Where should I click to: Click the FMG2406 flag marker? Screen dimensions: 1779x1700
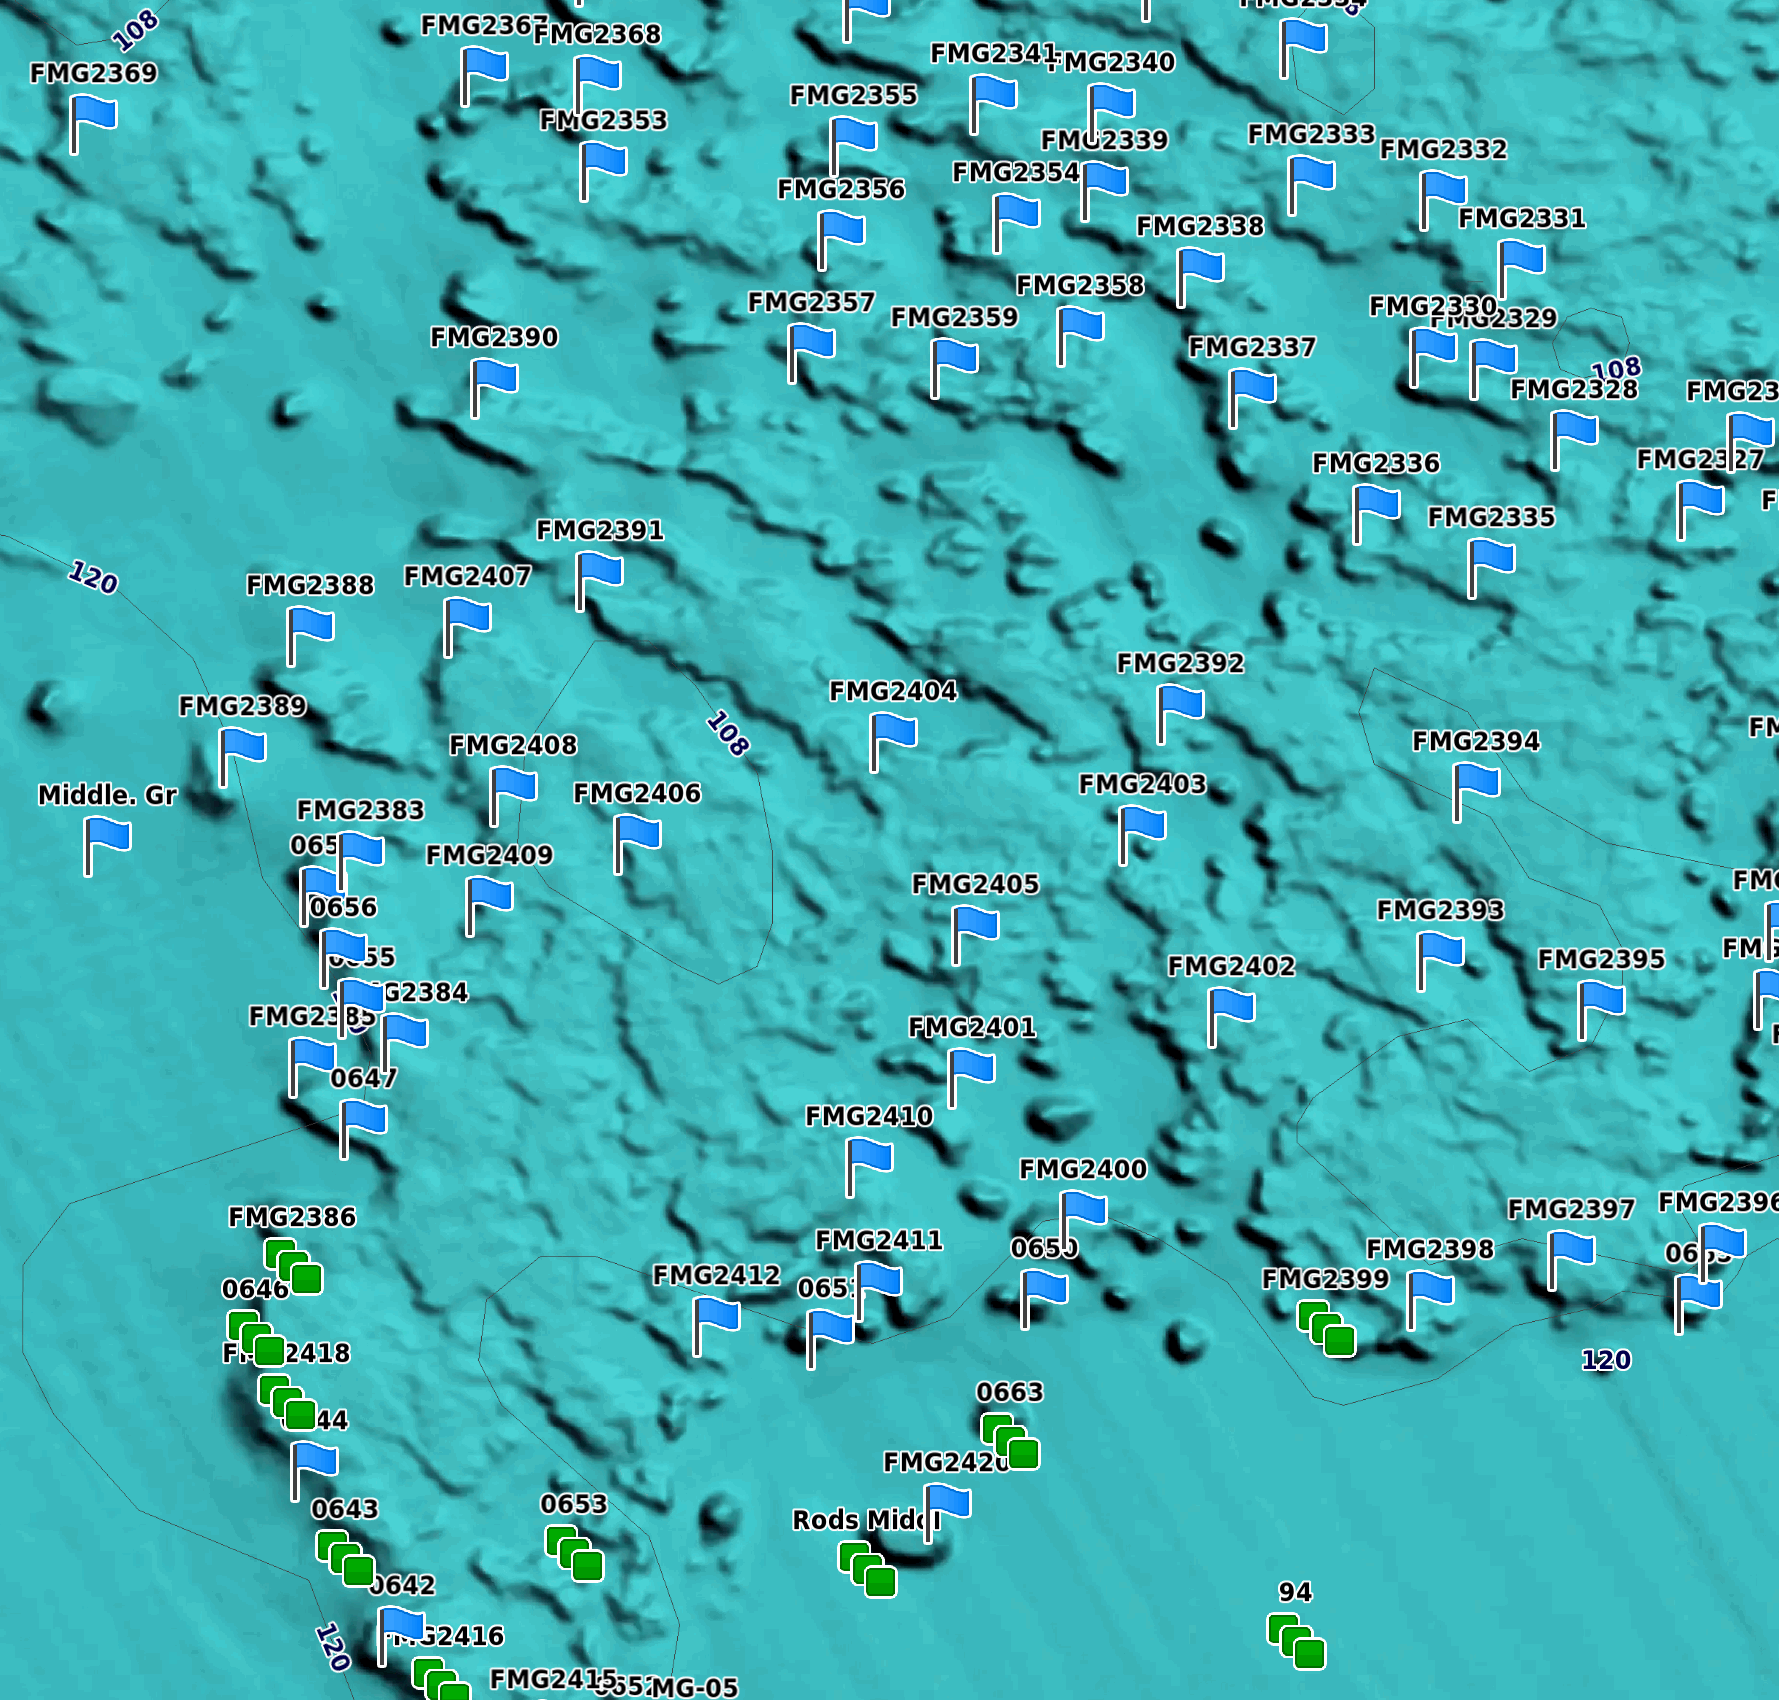tap(637, 843)
